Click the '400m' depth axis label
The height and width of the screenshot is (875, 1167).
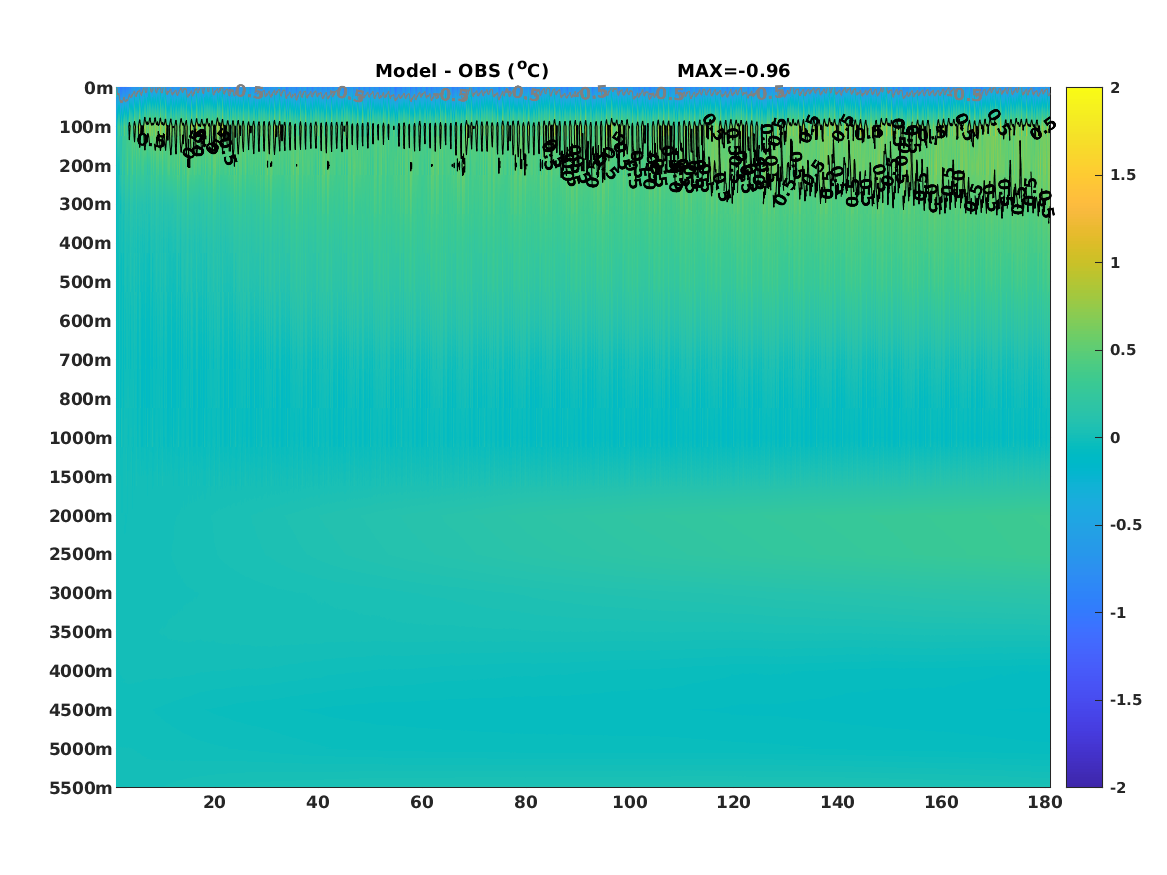86,243
